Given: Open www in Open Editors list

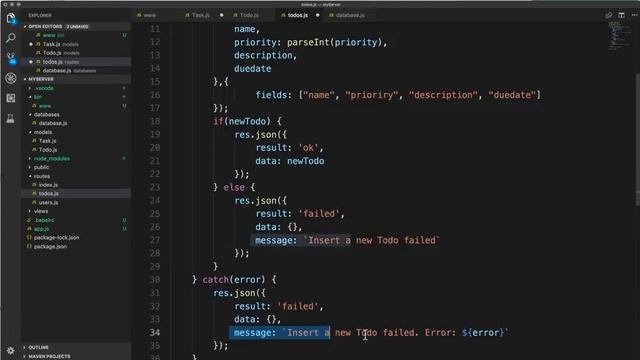Looking at the screenshot, I should 53,36.
